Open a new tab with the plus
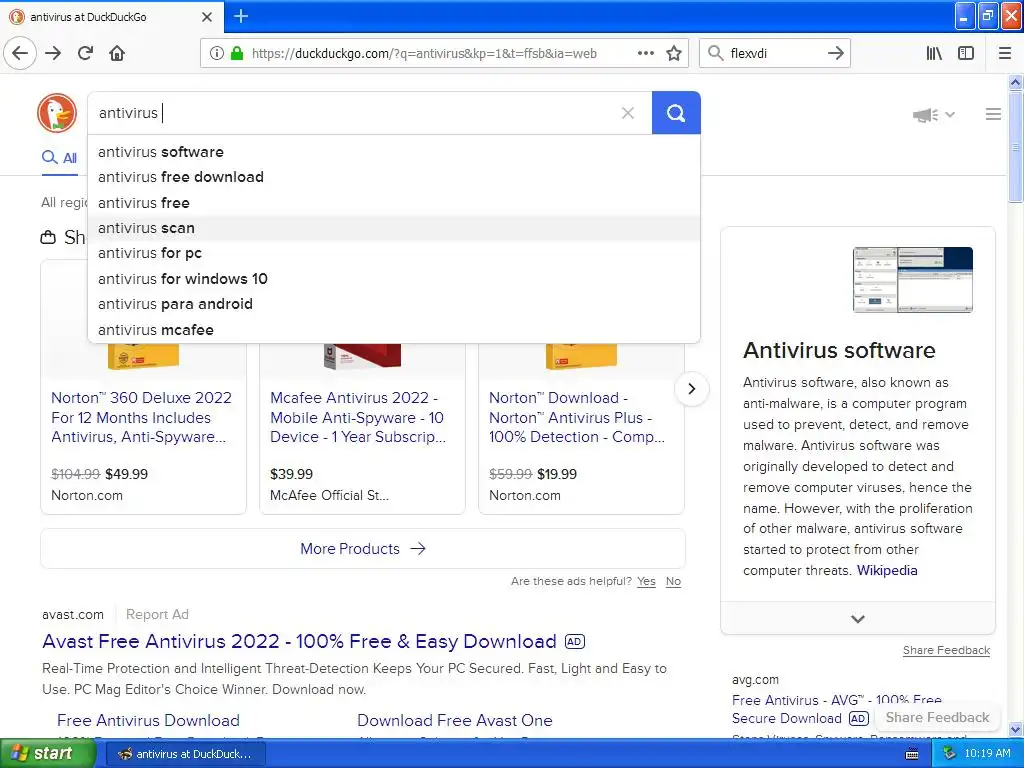The height and width of the screenshot is (768, 1024). [x=241, y=16]
